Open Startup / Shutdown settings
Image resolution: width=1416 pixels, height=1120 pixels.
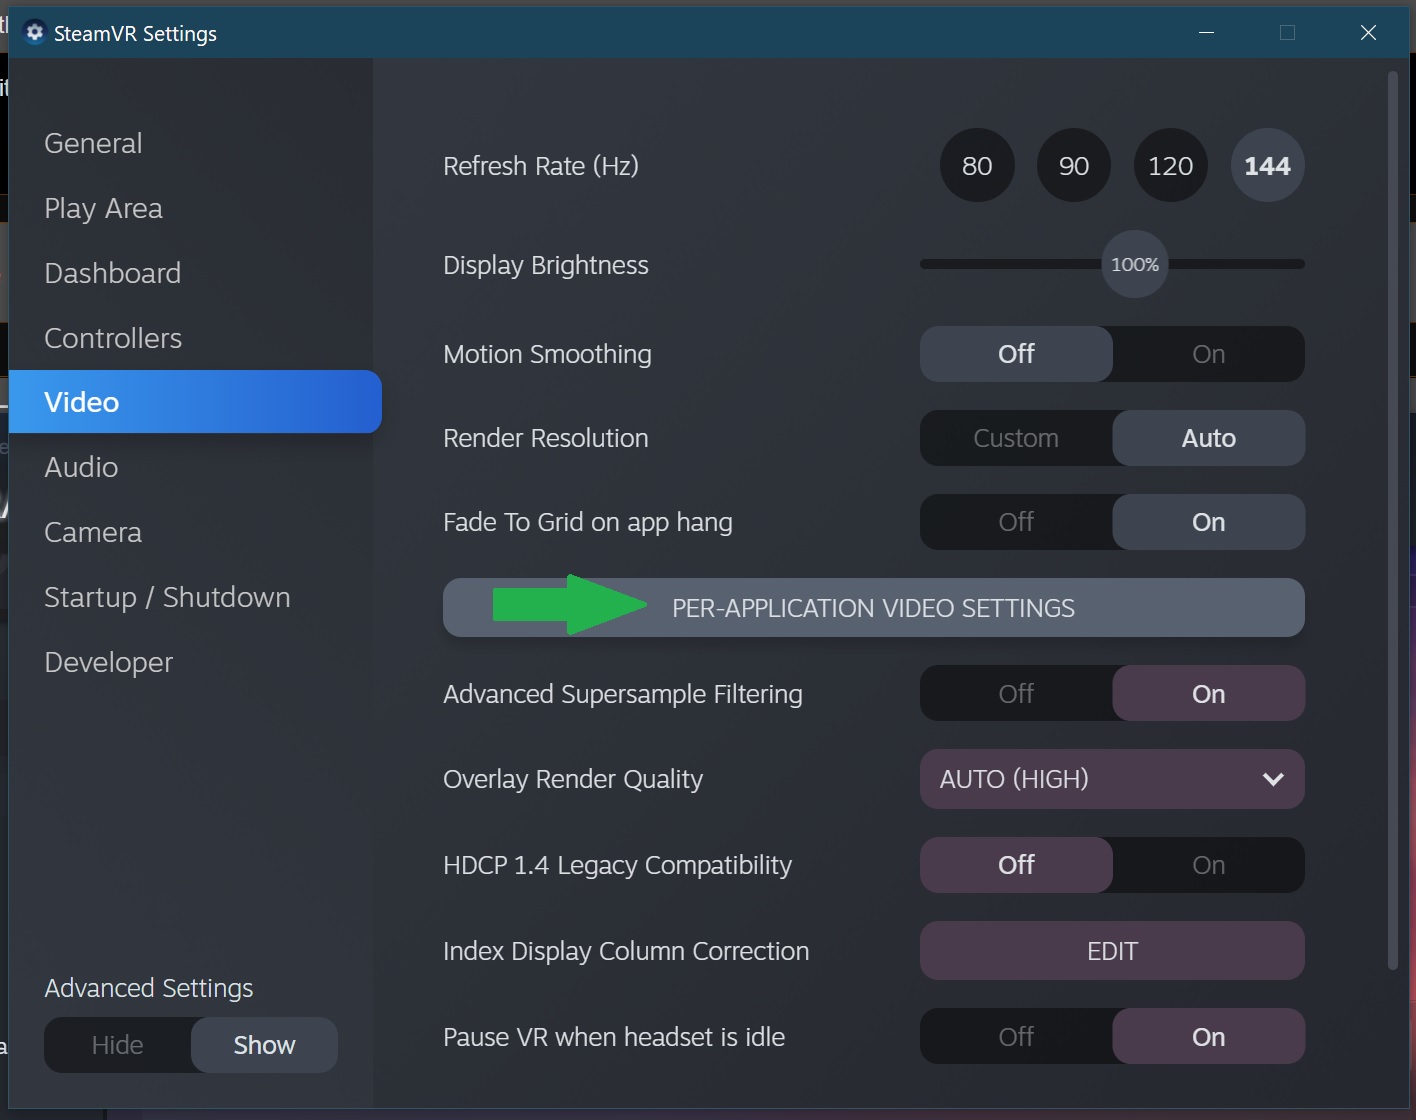(x=167, y=597)
